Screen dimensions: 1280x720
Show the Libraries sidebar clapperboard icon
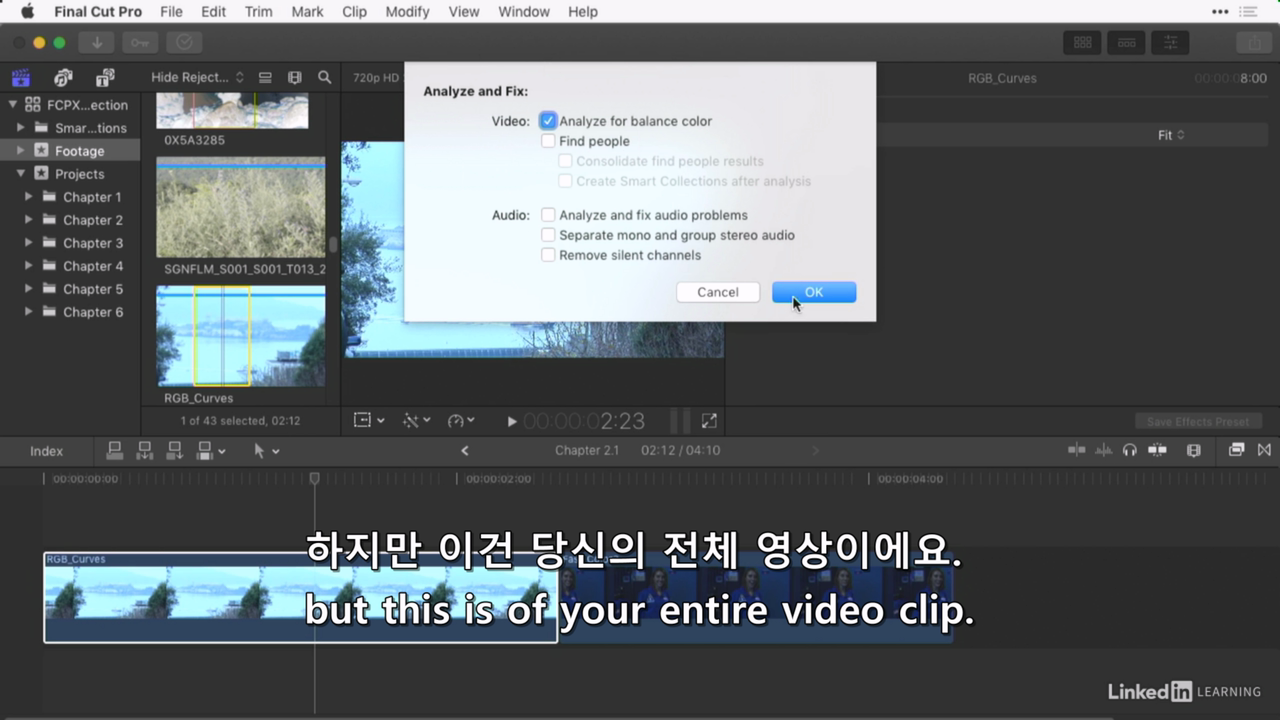point(21,78)
